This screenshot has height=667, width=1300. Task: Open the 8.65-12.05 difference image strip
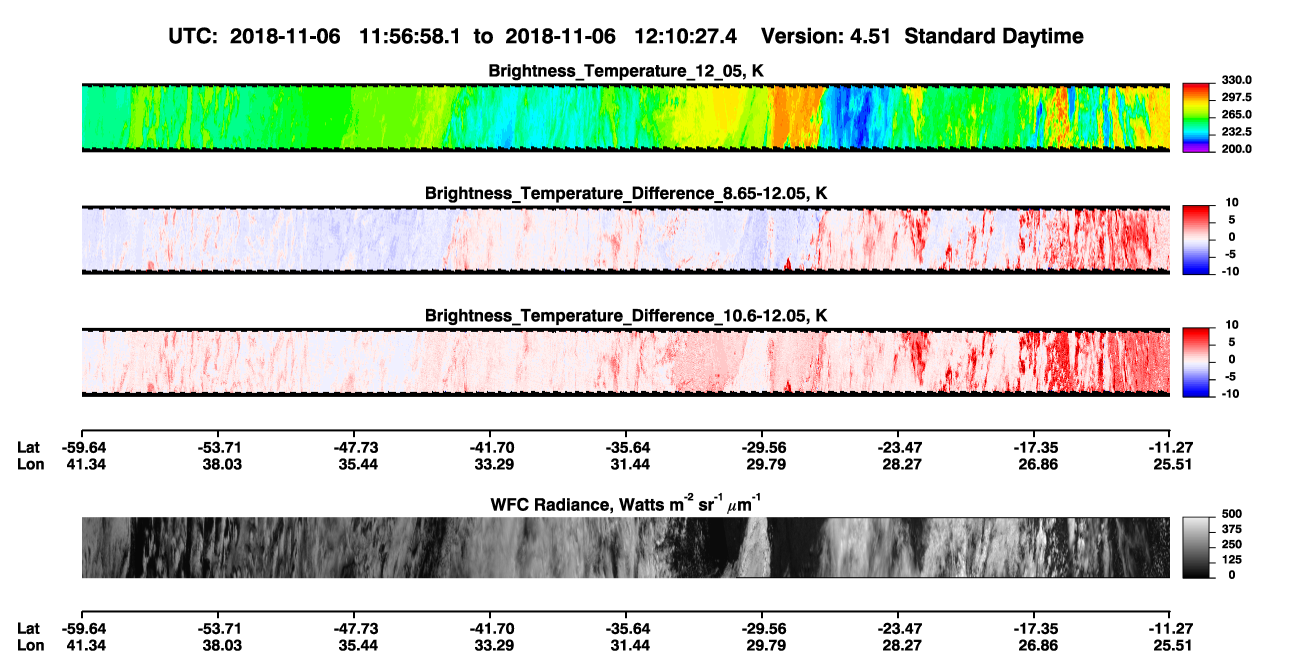(625, 240)
